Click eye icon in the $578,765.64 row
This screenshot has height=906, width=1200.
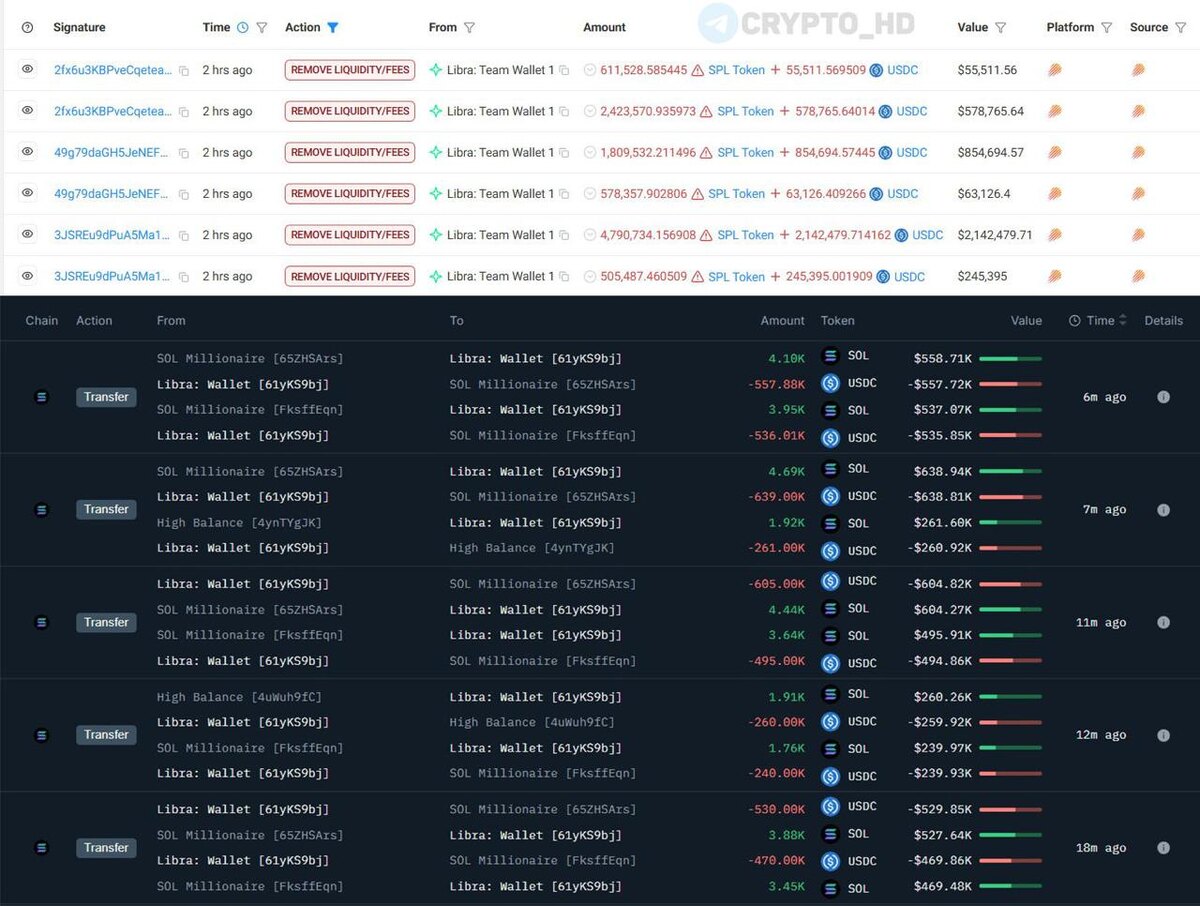[28, 111]
